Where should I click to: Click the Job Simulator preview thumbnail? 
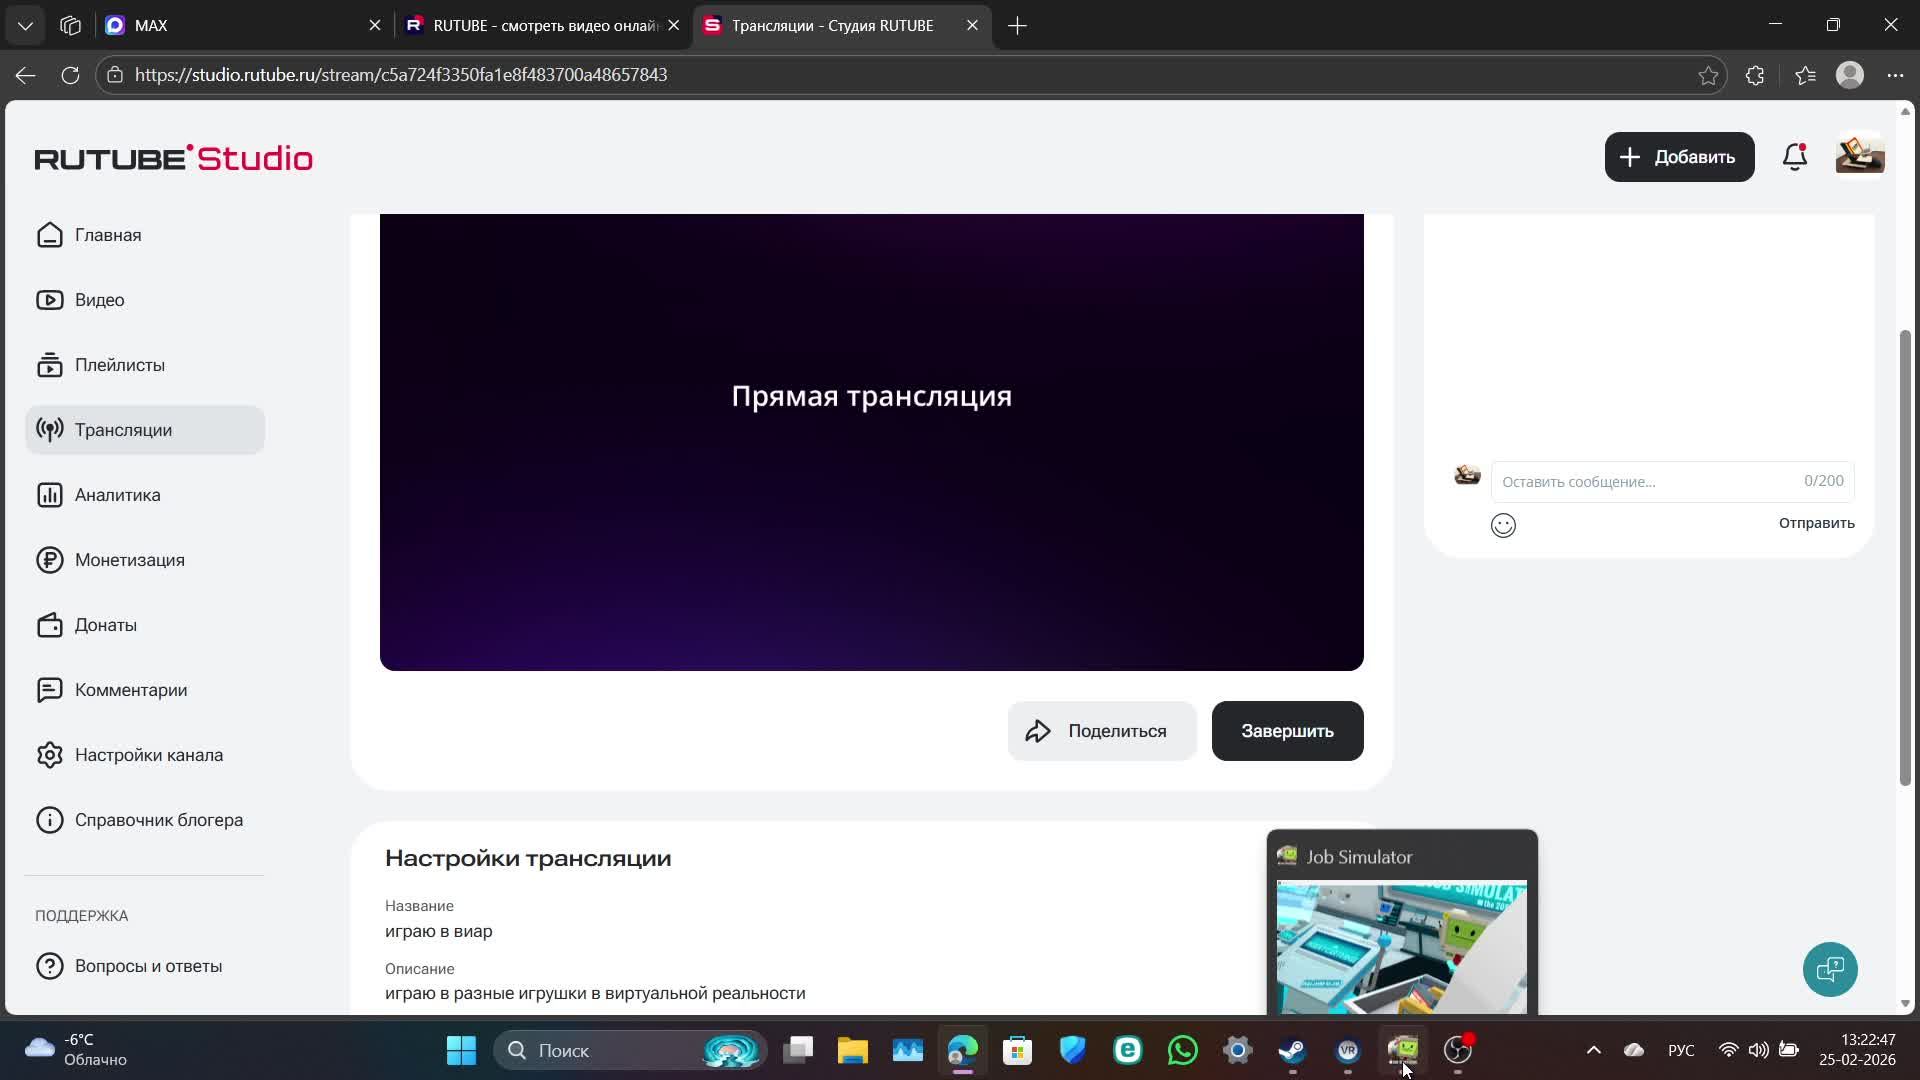1401,946
